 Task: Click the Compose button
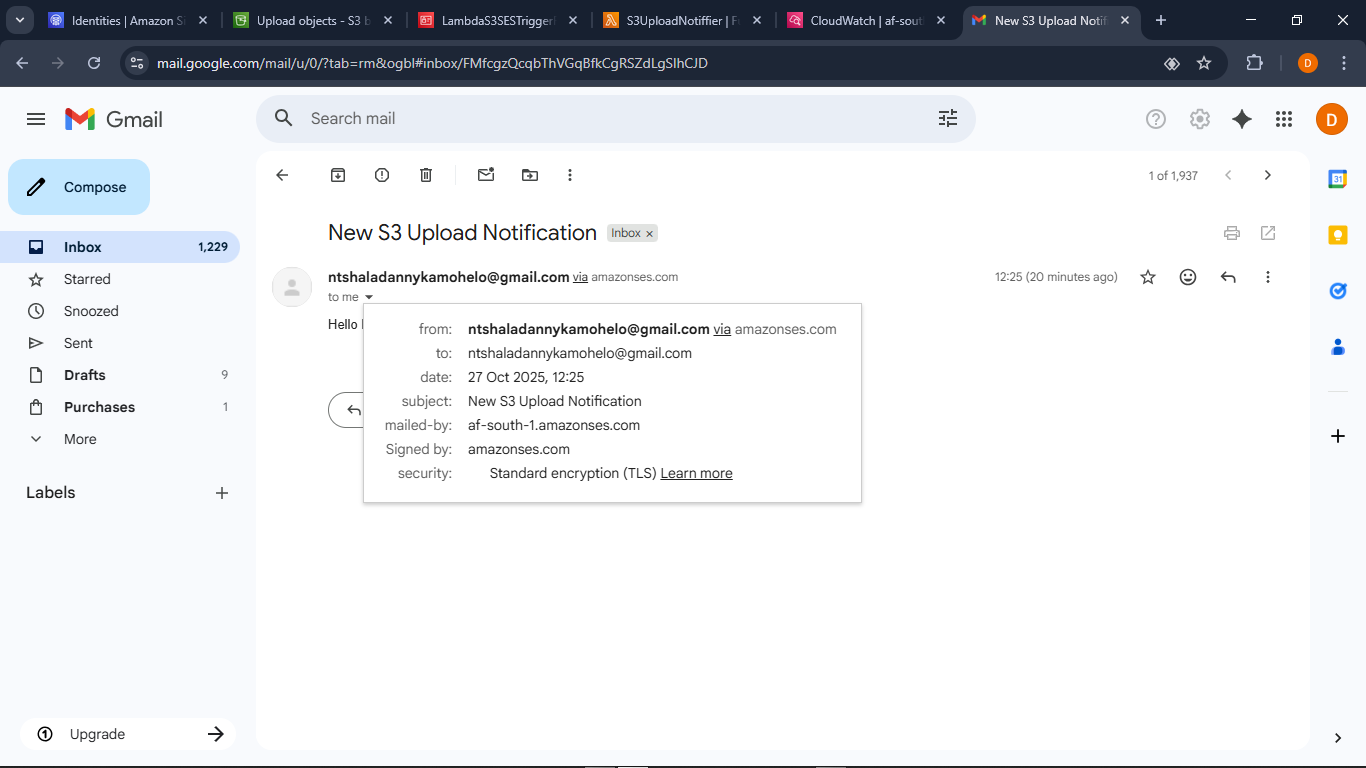78,186
